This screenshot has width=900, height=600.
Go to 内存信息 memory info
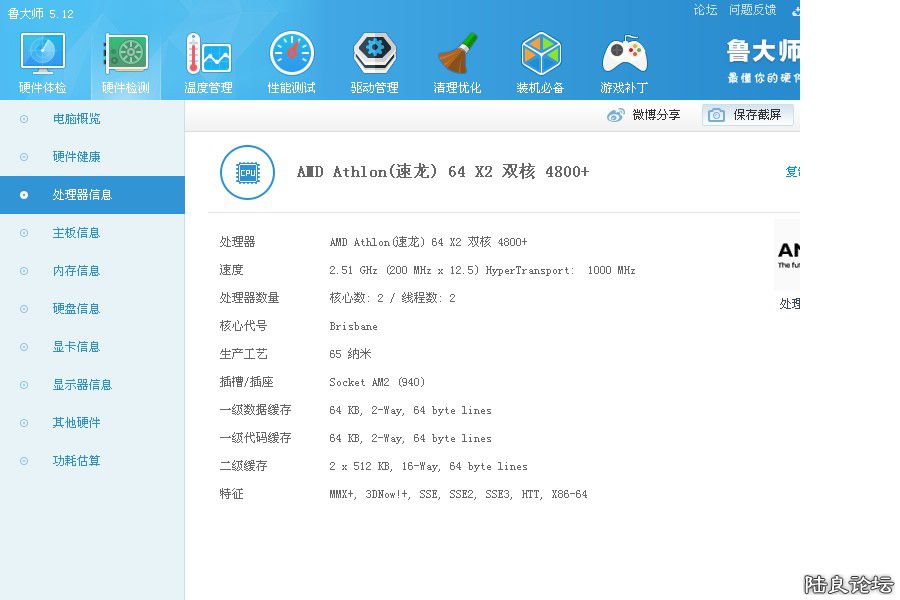(x=76, y=271)
